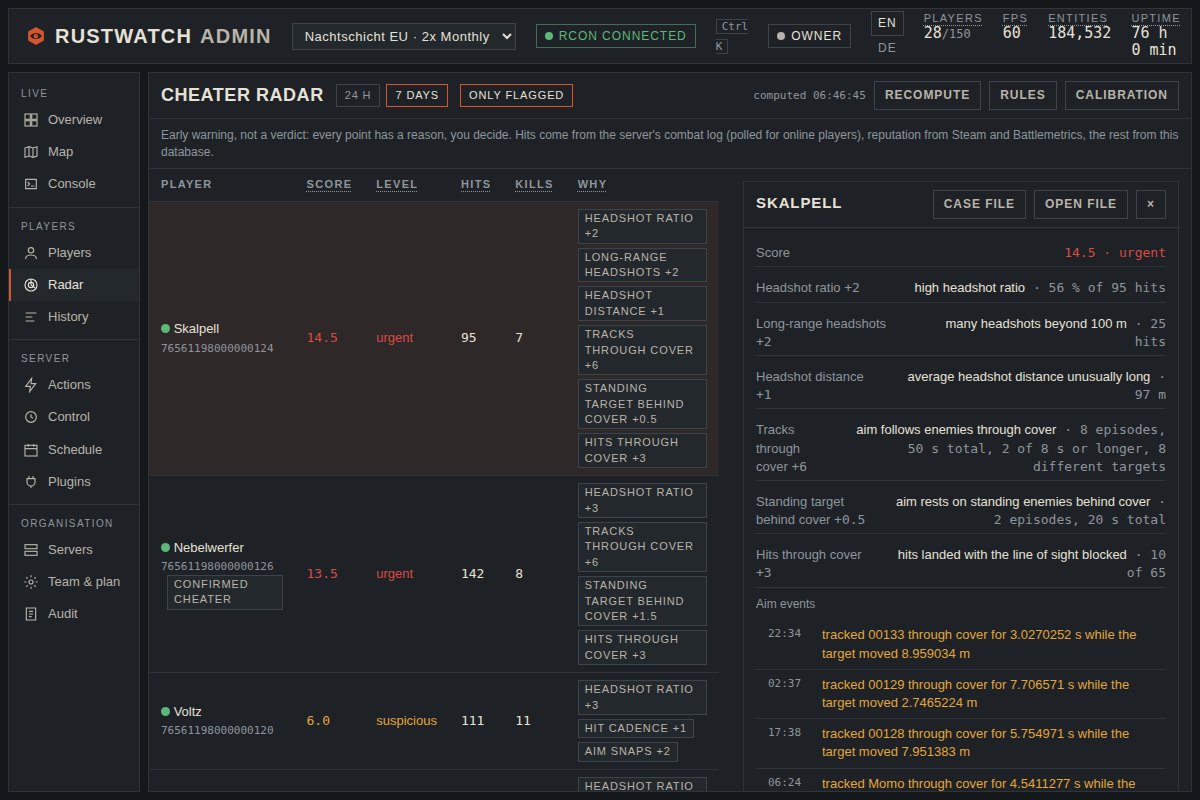Click the OPEN FILE button
Screen dimensions: 1200x800
pyautogui.click(x=1080, y=204)
